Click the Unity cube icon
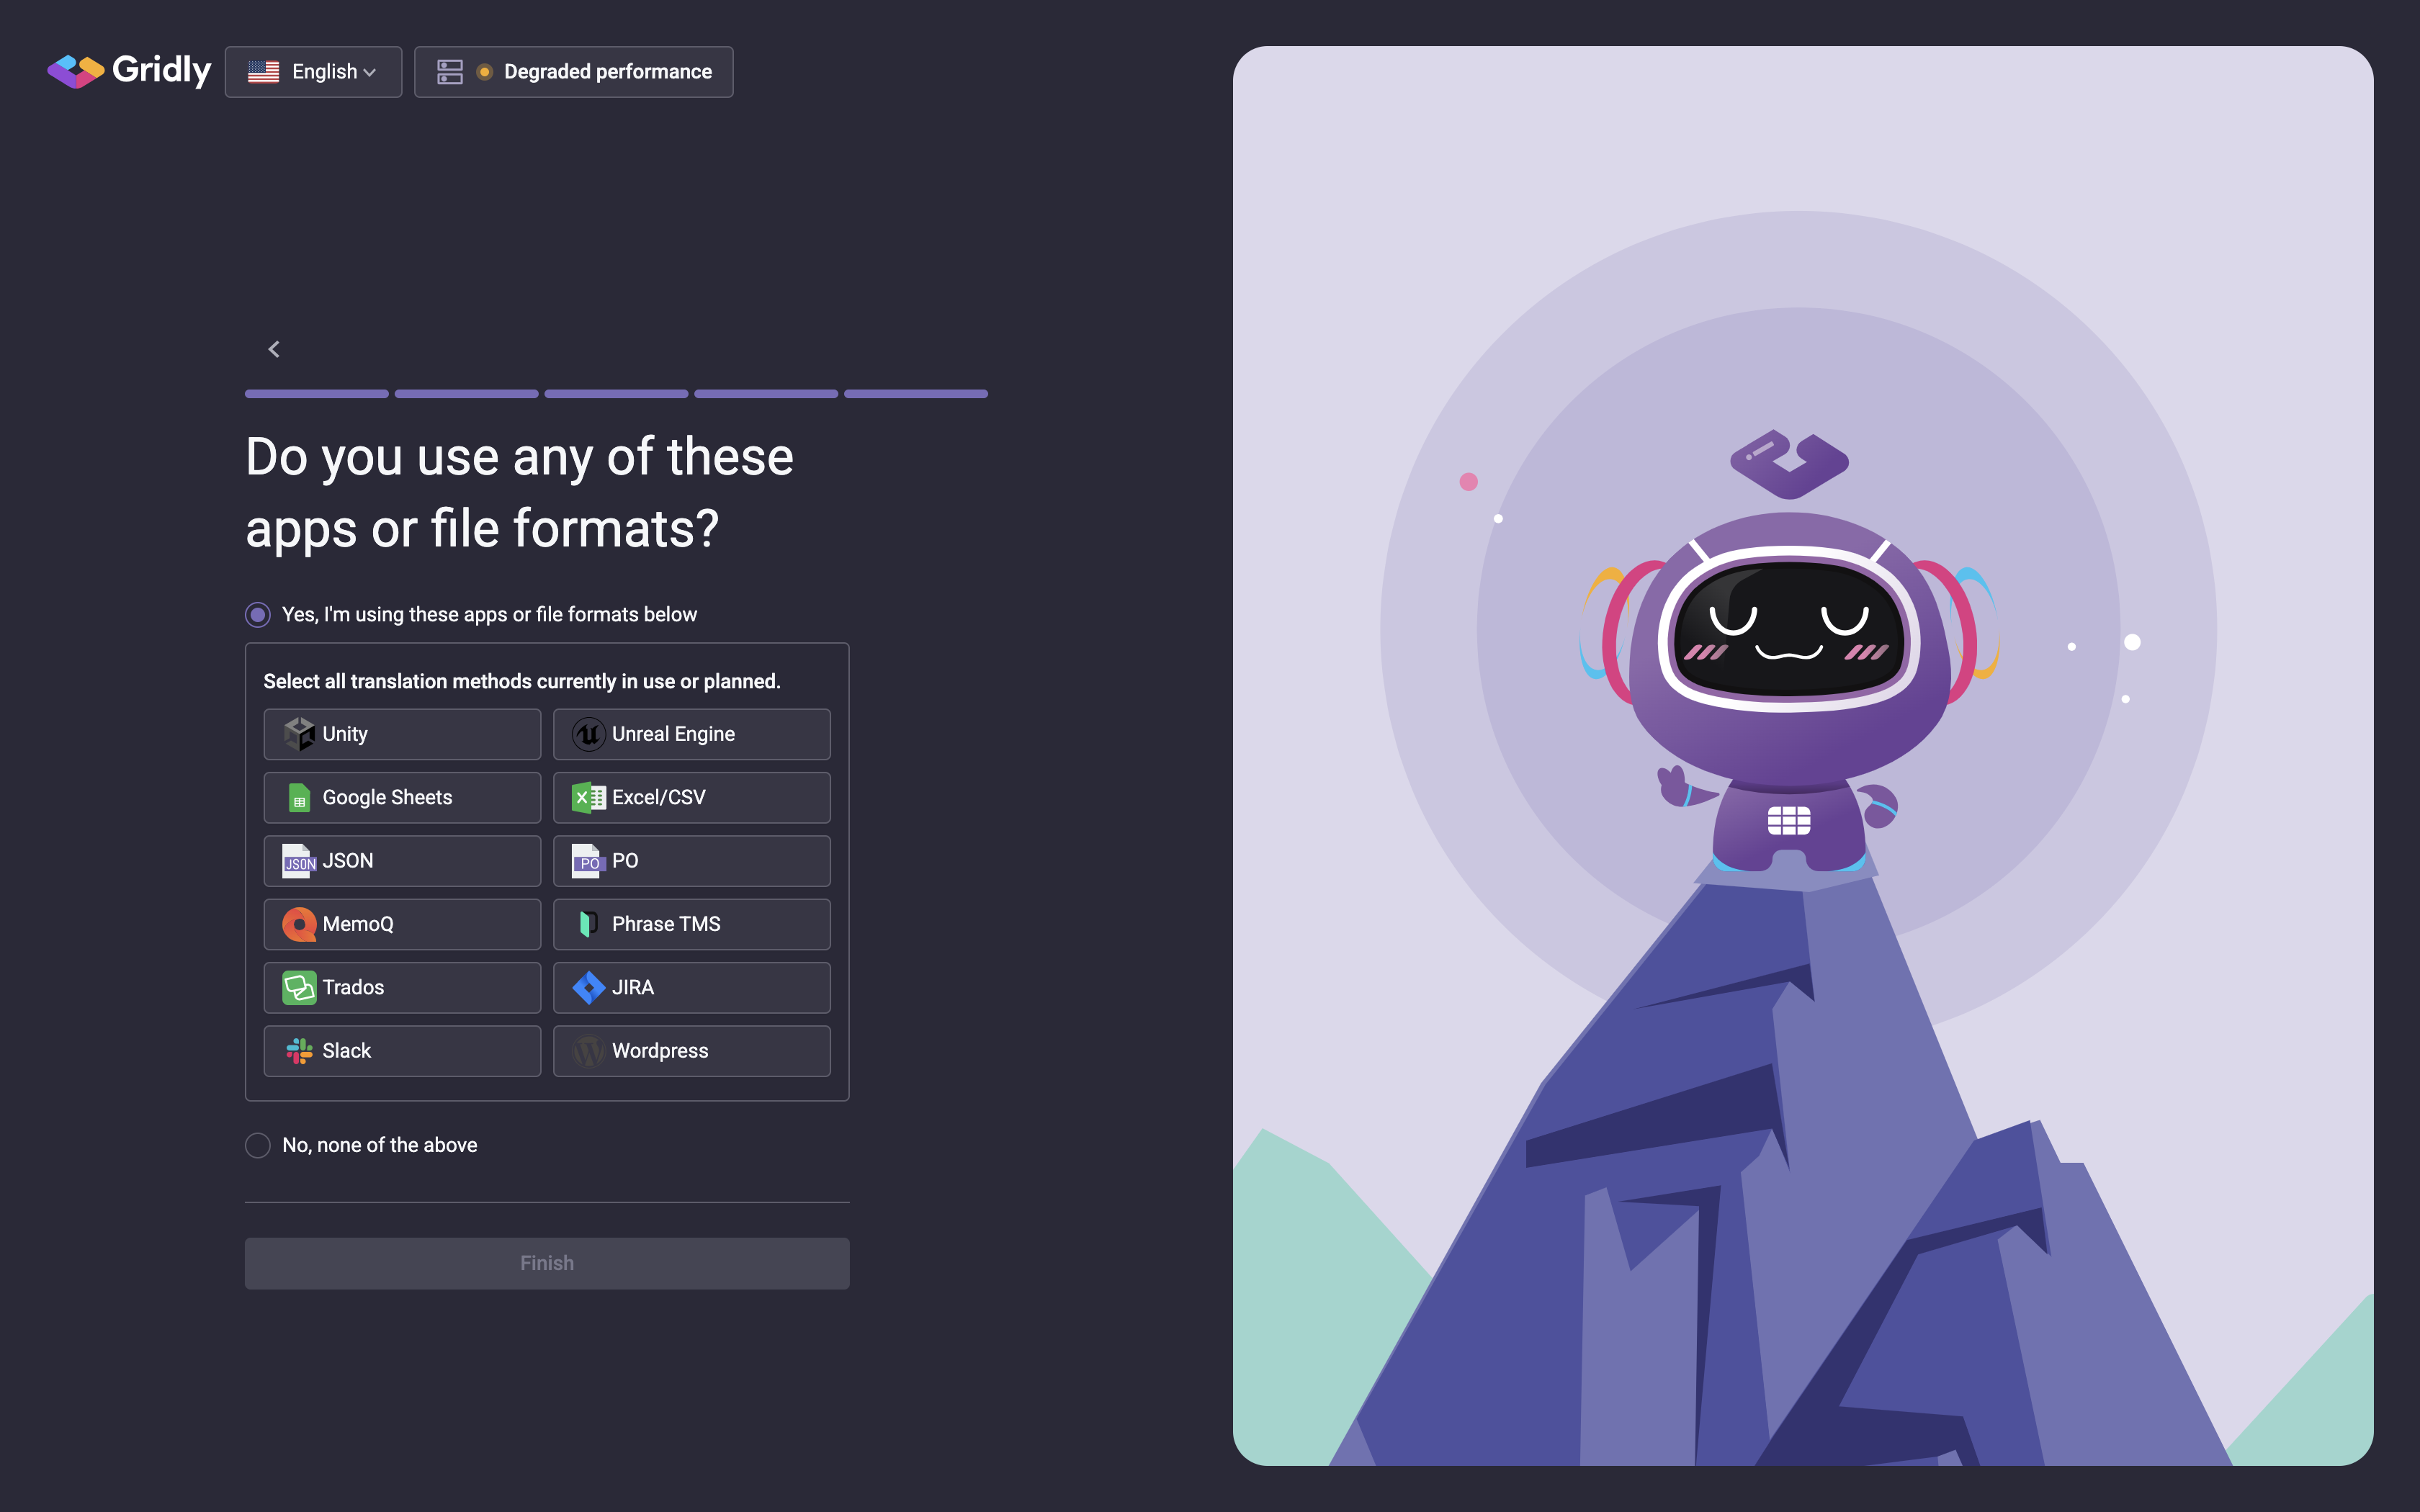Viewport: 2420px width, 1512px height. coord(299,734)
